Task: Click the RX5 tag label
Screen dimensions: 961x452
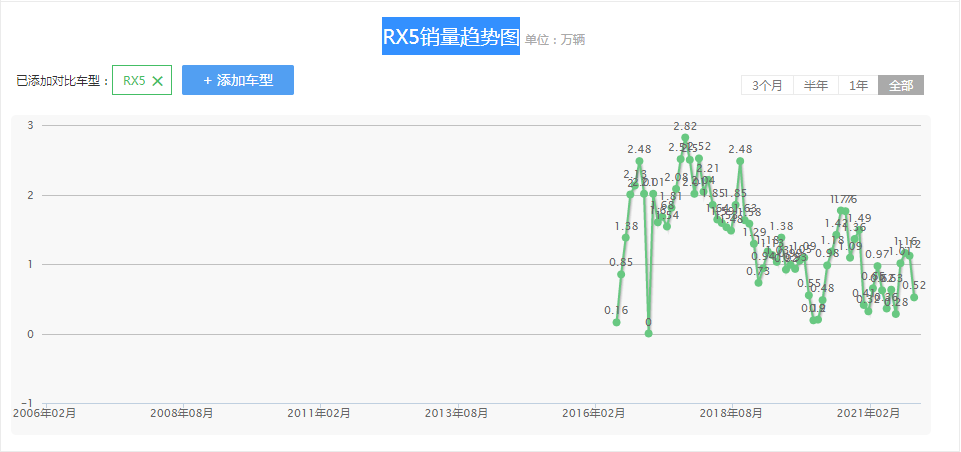Action: point(134,81)
